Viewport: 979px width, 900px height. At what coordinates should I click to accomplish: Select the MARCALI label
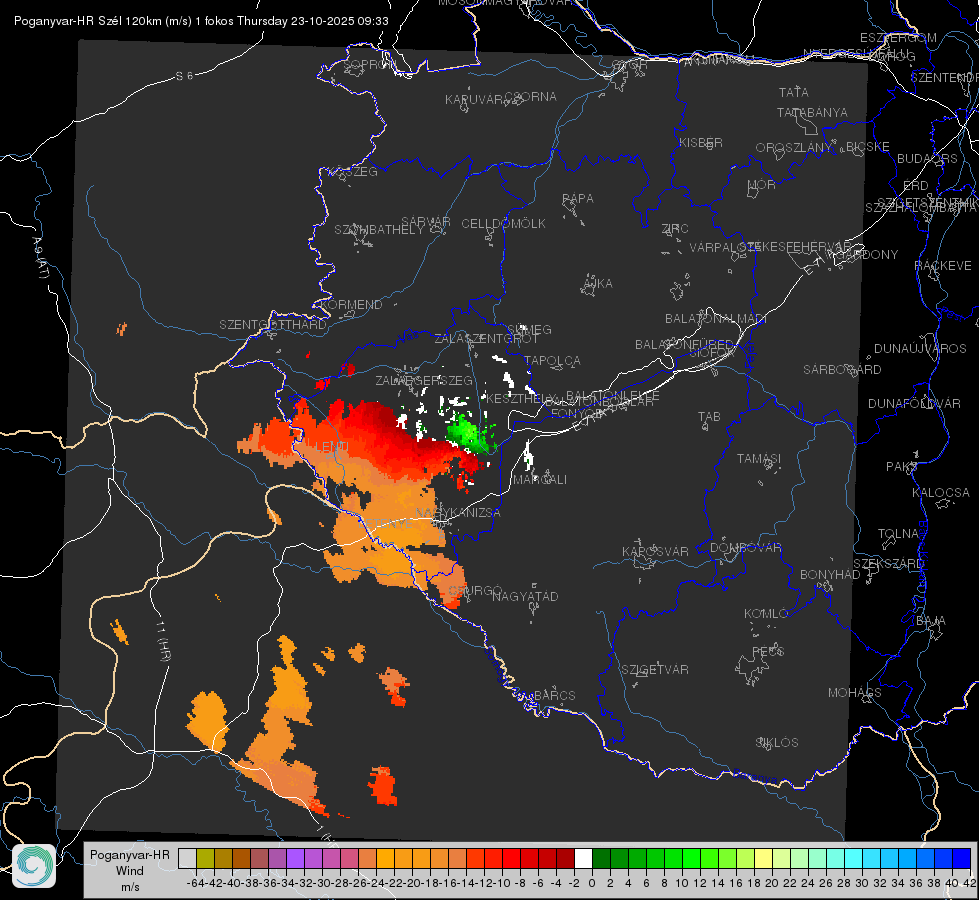coord(540,480)
